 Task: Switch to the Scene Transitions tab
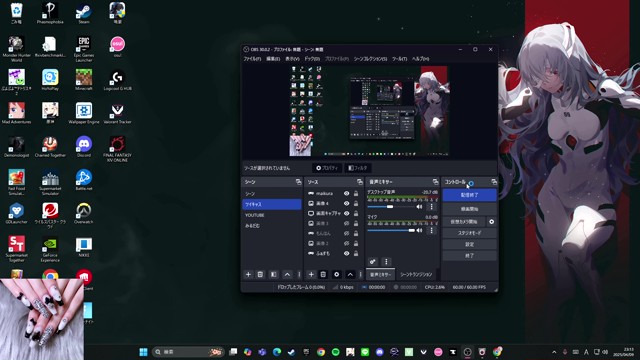point(416,275)
